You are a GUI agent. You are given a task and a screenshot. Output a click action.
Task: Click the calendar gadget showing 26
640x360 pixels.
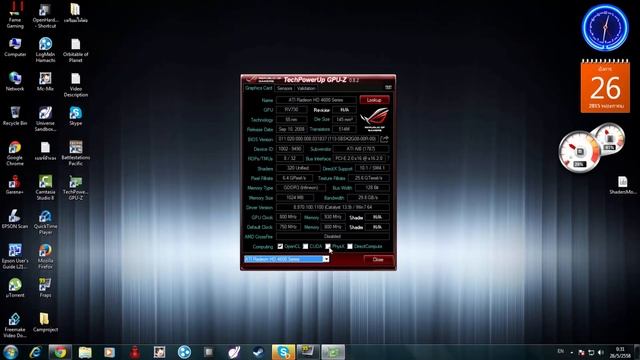(605, 86)
